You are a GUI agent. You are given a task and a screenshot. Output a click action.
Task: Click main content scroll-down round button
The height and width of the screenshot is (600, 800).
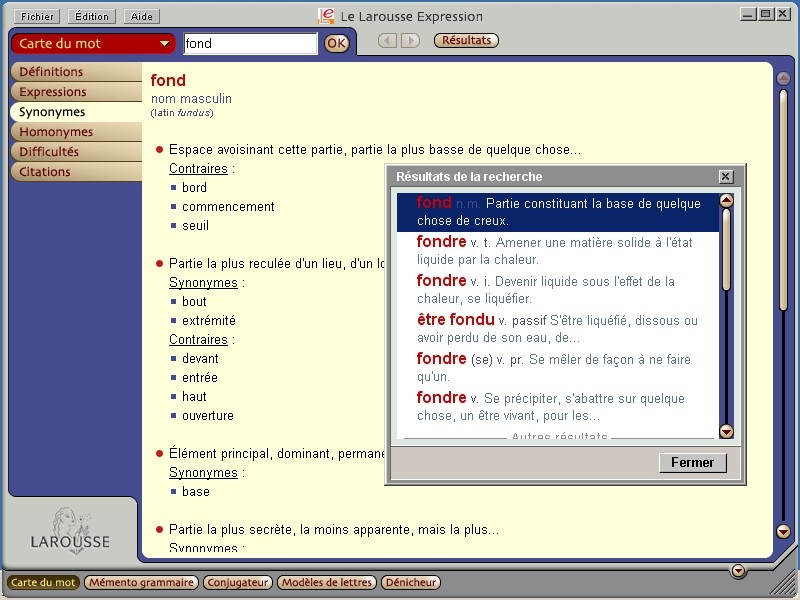[783, 532]
